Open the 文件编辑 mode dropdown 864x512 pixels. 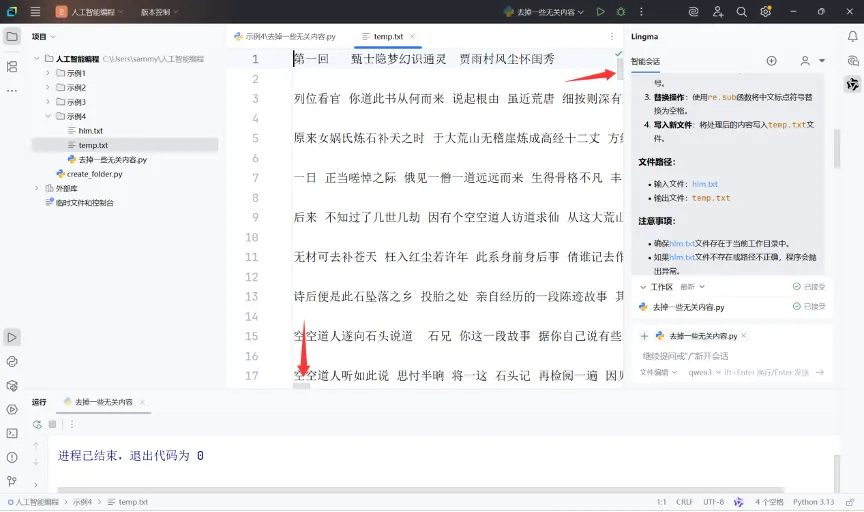point(658,373)
